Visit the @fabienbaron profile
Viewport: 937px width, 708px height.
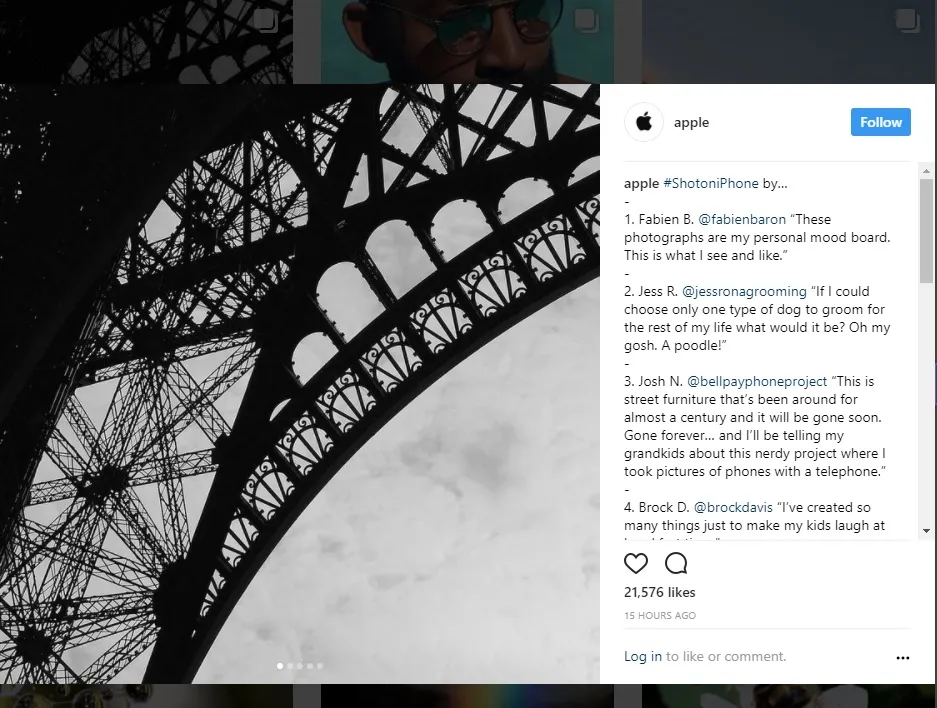click(x=742, y=219)
